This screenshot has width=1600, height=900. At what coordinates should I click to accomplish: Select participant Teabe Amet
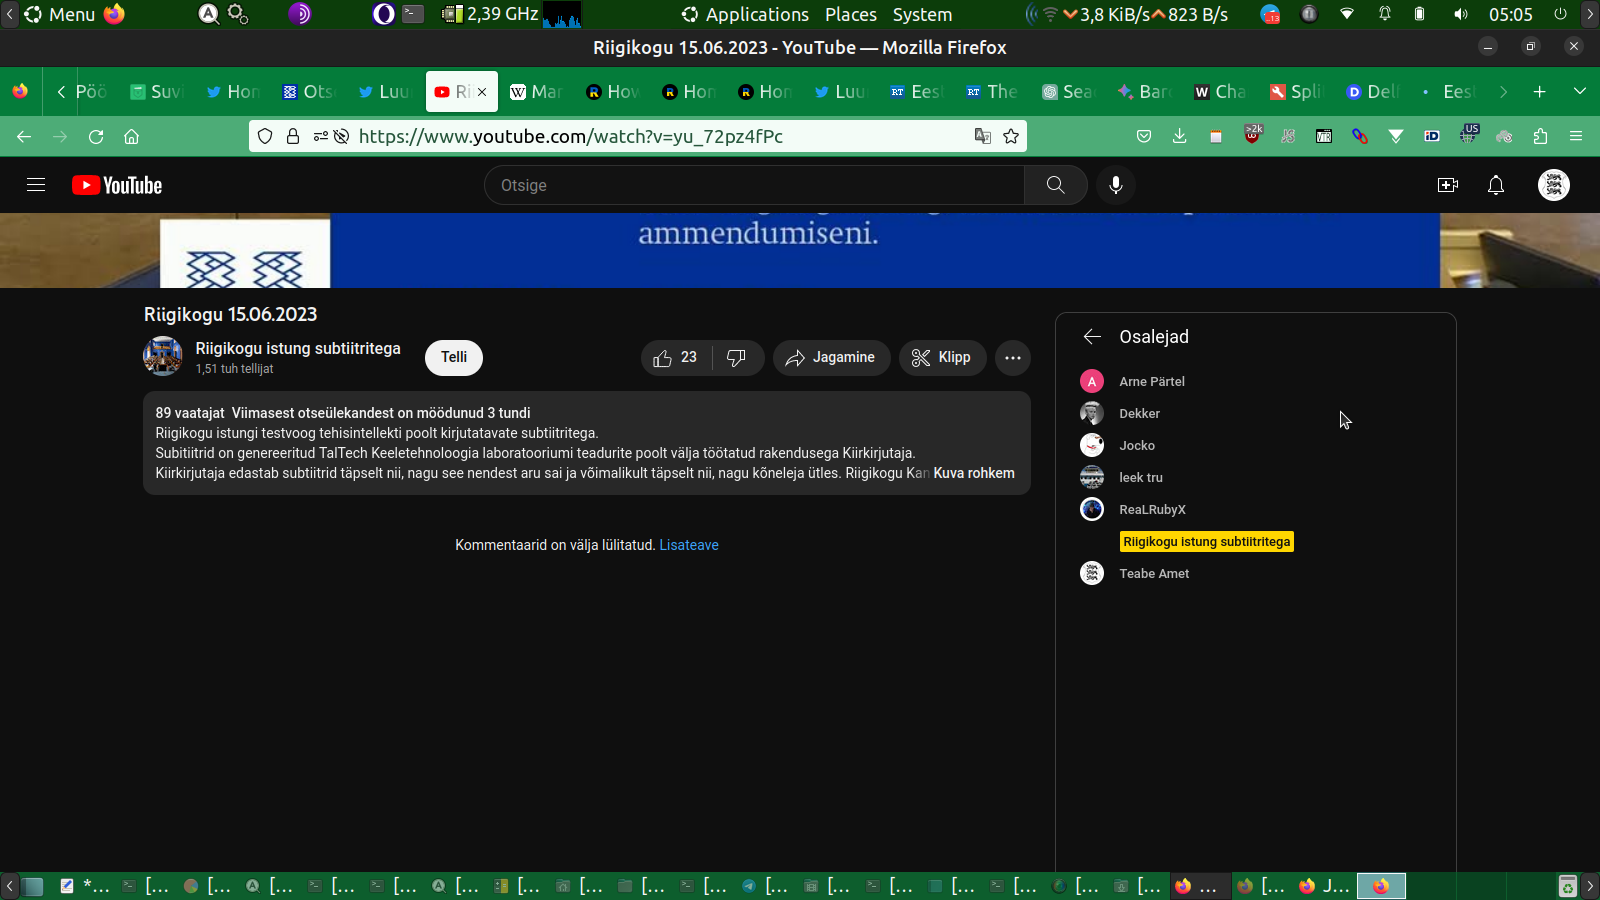[1154, 573]
